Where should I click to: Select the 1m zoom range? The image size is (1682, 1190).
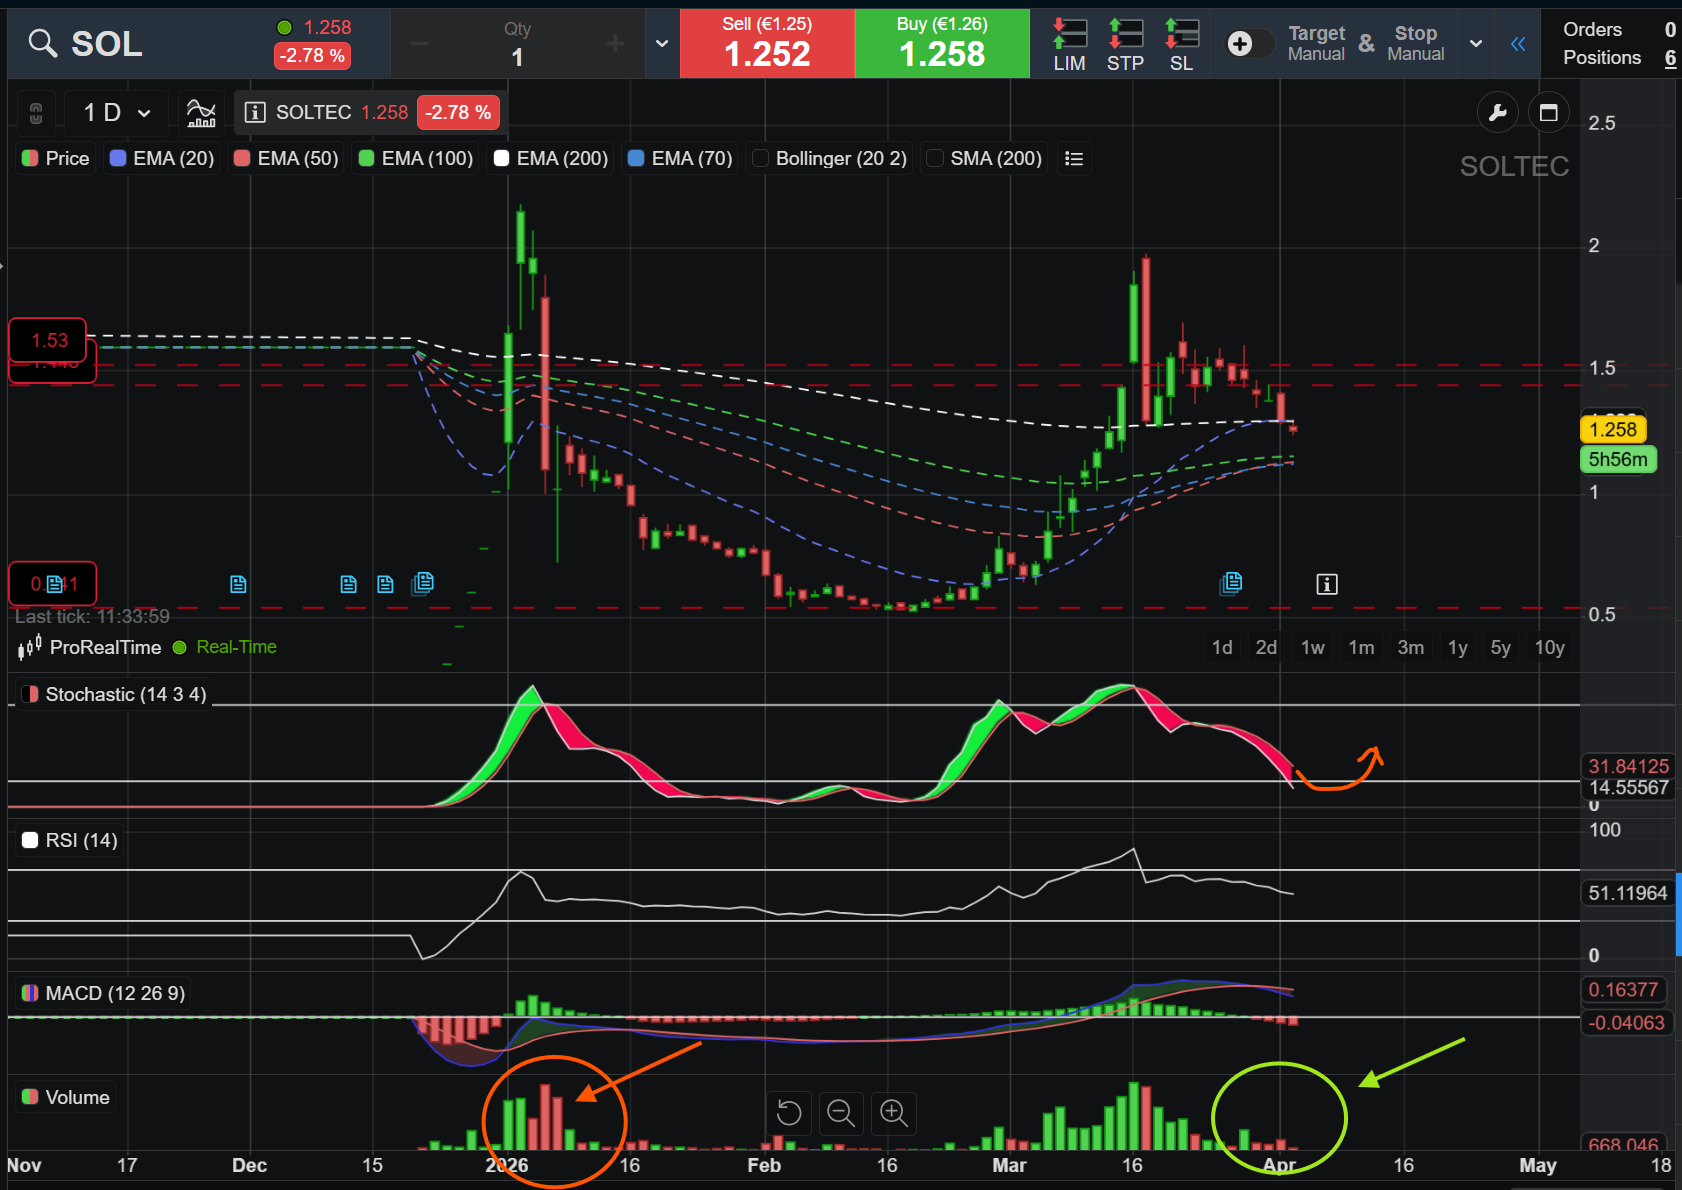coord(1361,648)
